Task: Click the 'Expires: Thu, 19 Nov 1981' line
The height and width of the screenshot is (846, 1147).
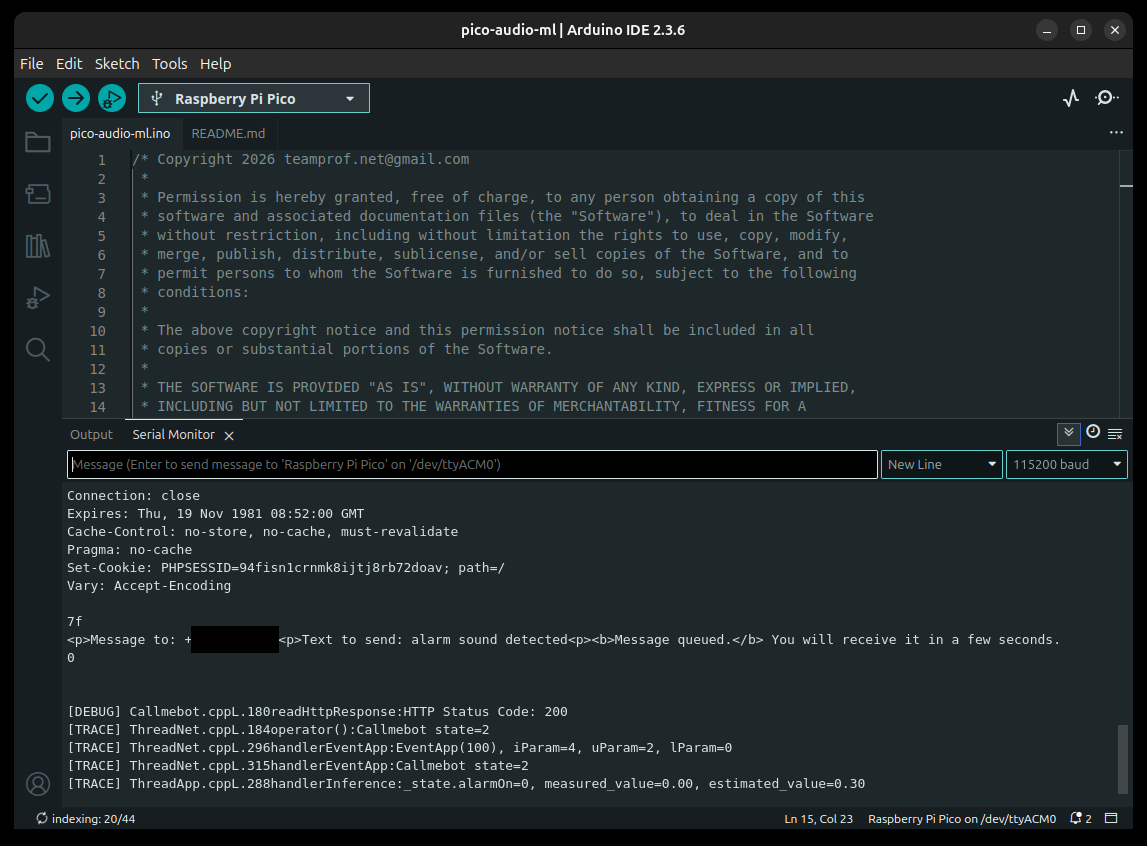Action: point(215,514)
